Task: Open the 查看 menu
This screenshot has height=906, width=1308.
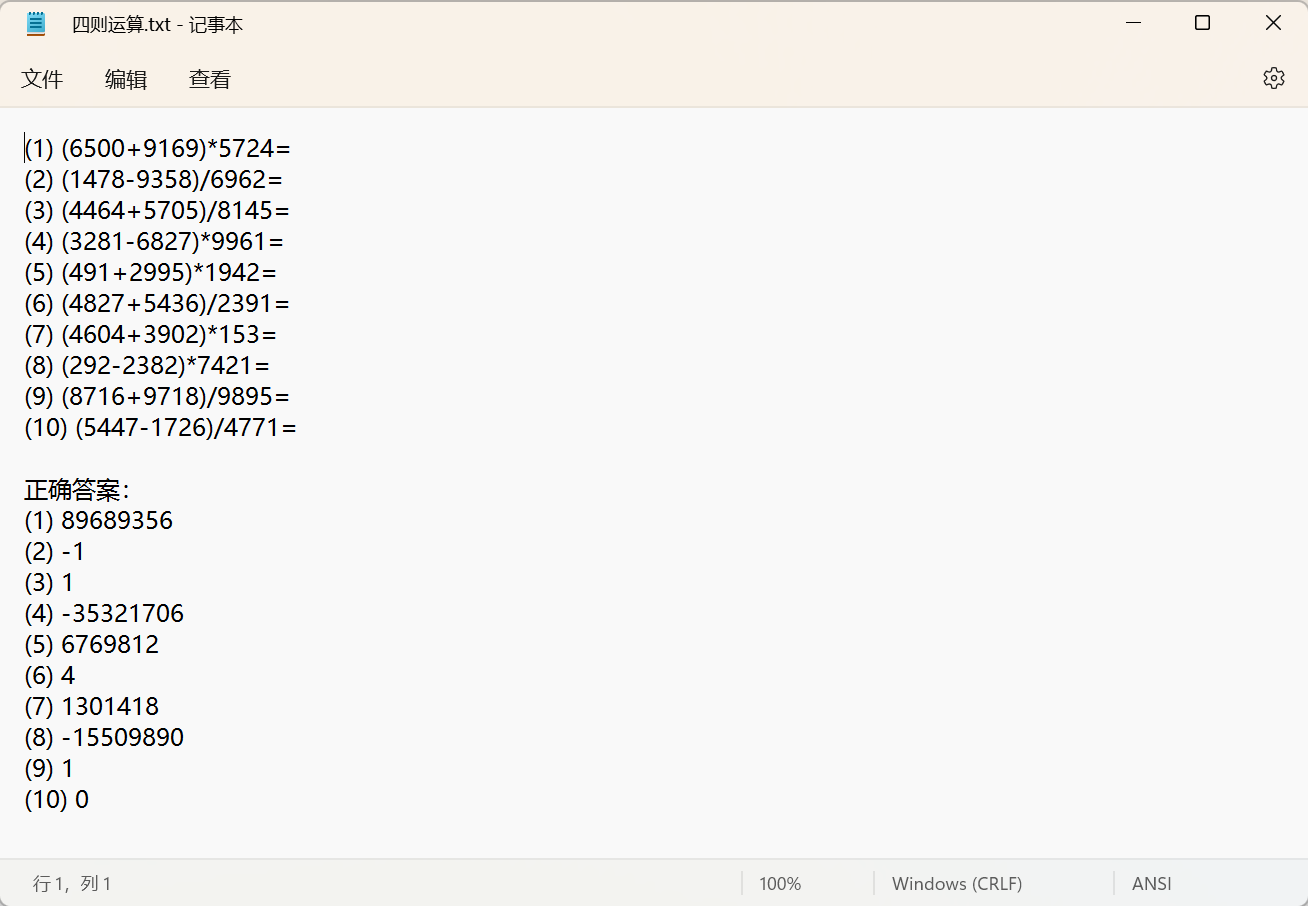Action: point(210,79)
